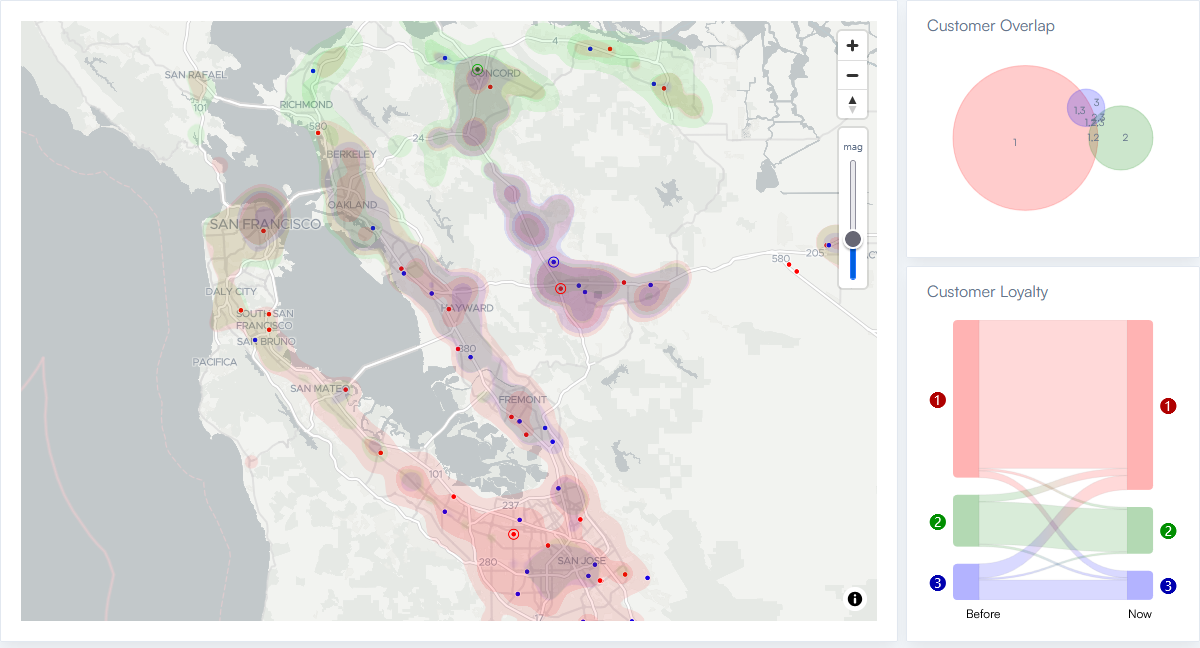Click Customer Loyalty panel title
This screenshot has height=648, width=1200.
pyautogui.click(x=987, y=292)
